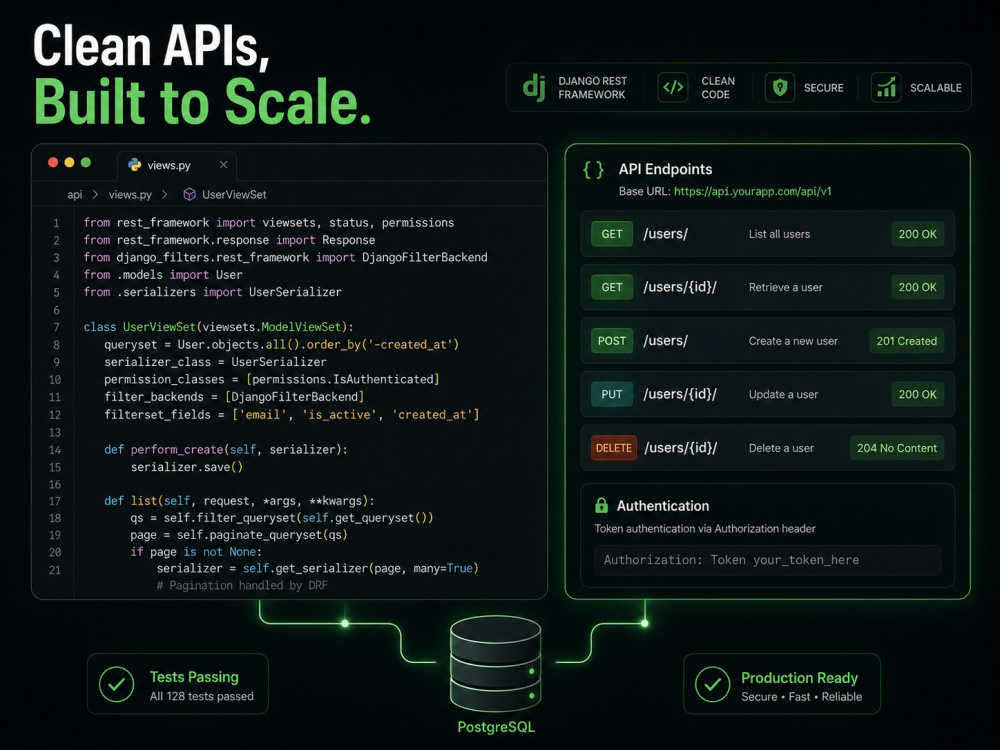The width and height of the screenshot is (1000, 750).
Task: Click 'Token authentication via Authorization header' text
Action: point(705,529)
